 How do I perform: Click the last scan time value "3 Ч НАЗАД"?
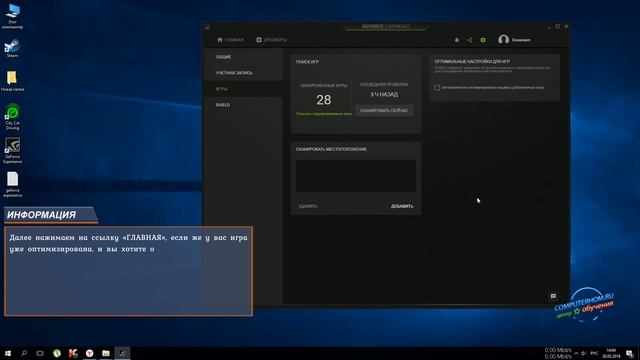[384, 94]
